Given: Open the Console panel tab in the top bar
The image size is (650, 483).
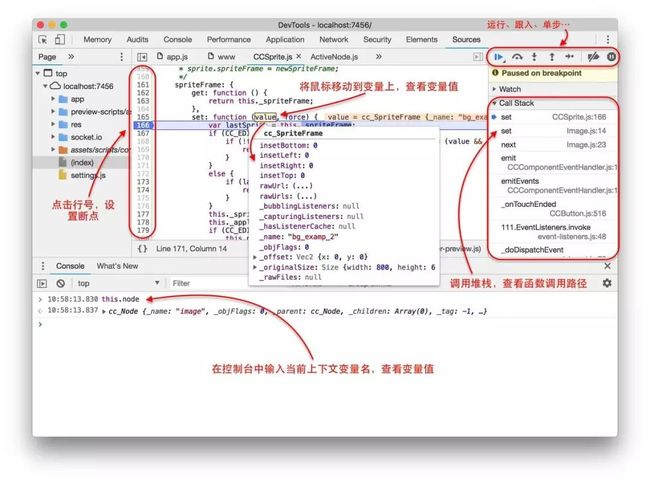Looking at the screenshot, I should click(x=177, y=39).
